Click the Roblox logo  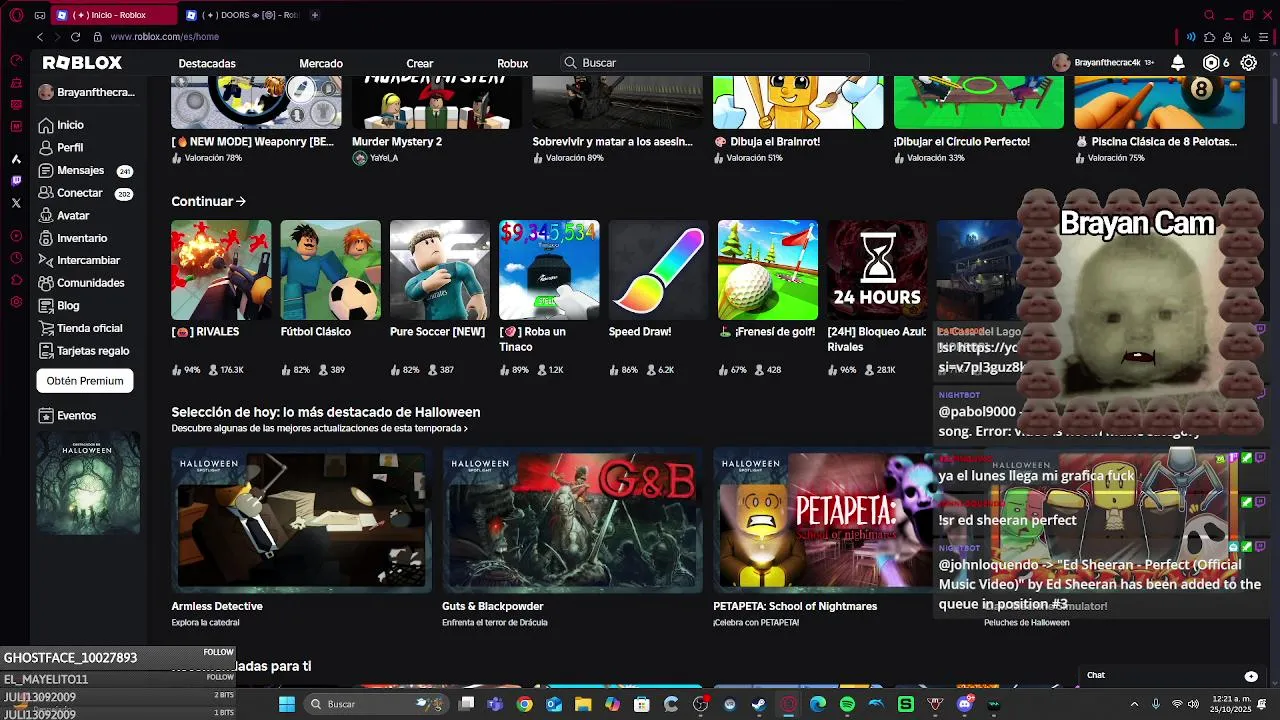point(82,62)
